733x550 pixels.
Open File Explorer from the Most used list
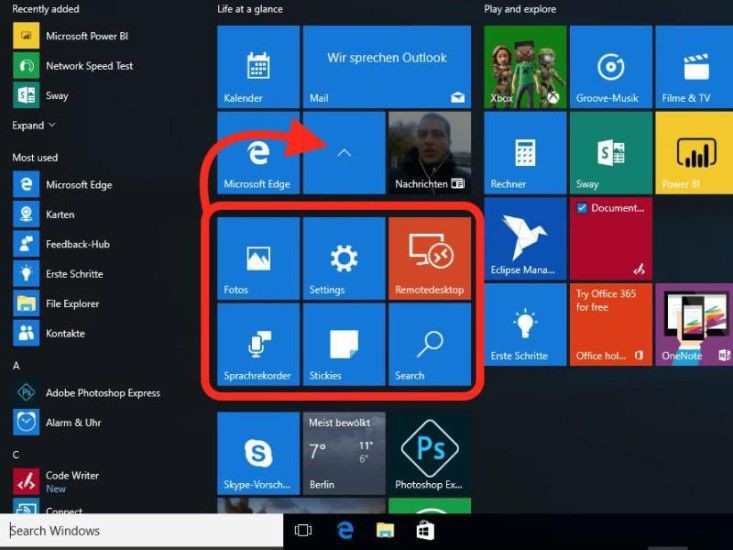click(56, 304)
